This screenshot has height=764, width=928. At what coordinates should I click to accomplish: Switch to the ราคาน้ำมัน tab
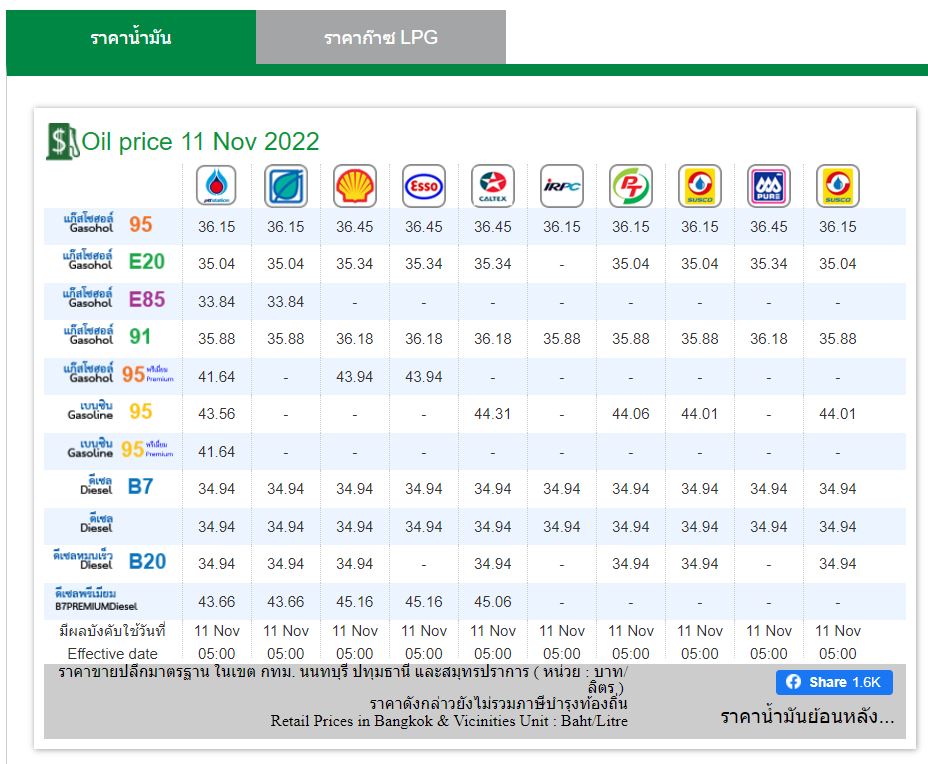pyautogui.click(x=131, y=37)
